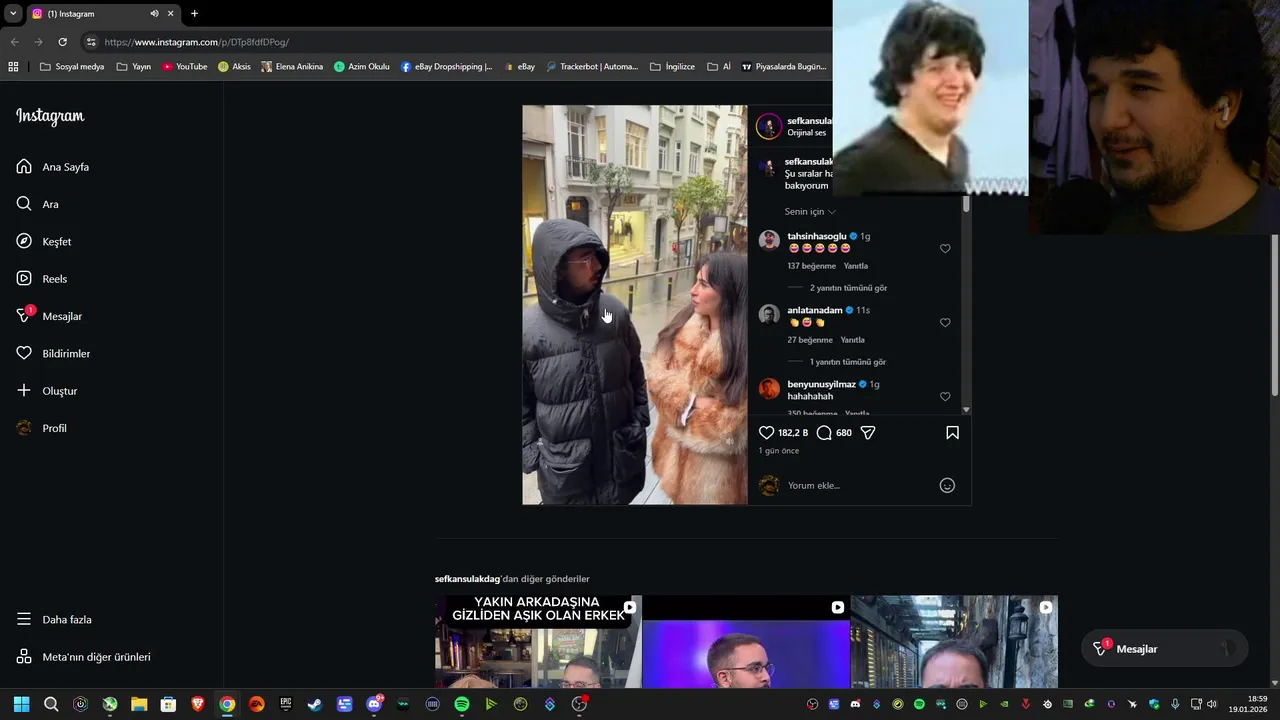
Task: Like anlatanadam's comment
Action: pyautogui.click(x=945, y=323)
